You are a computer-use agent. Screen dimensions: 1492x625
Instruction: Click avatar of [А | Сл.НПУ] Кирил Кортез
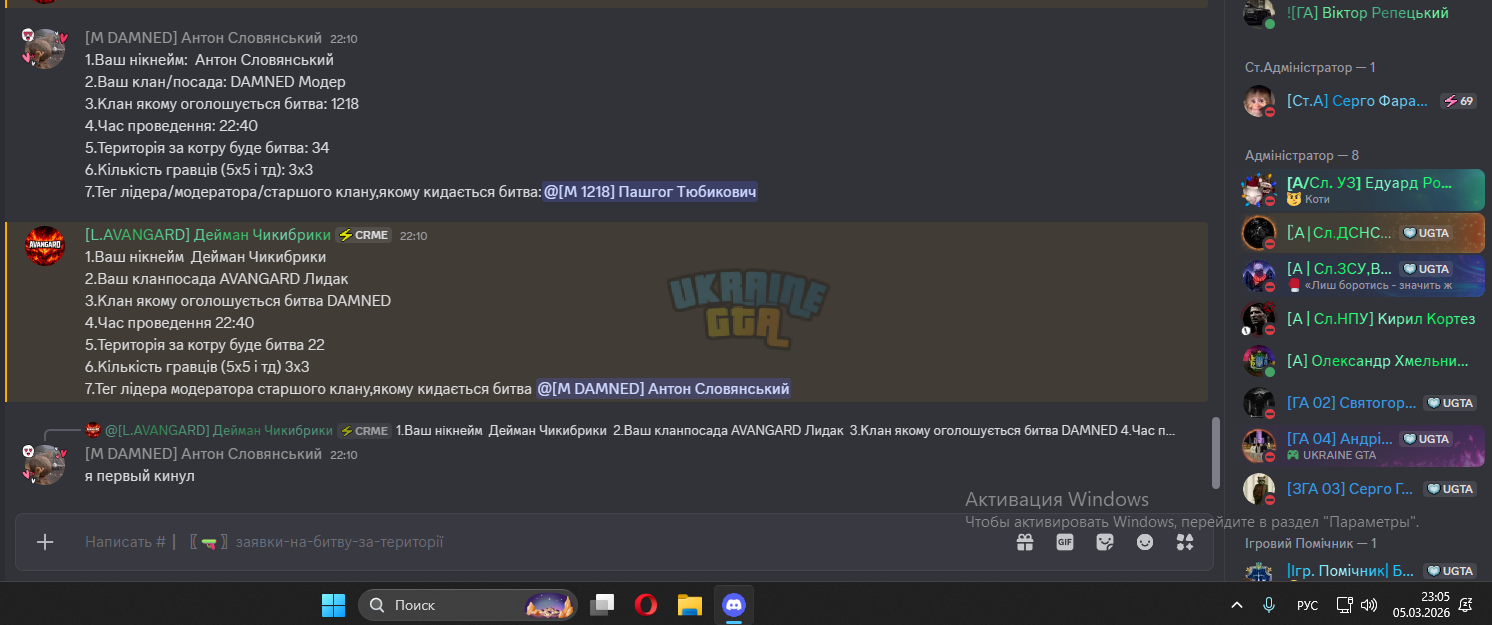pyautogui.click(x=1258, y=319)
